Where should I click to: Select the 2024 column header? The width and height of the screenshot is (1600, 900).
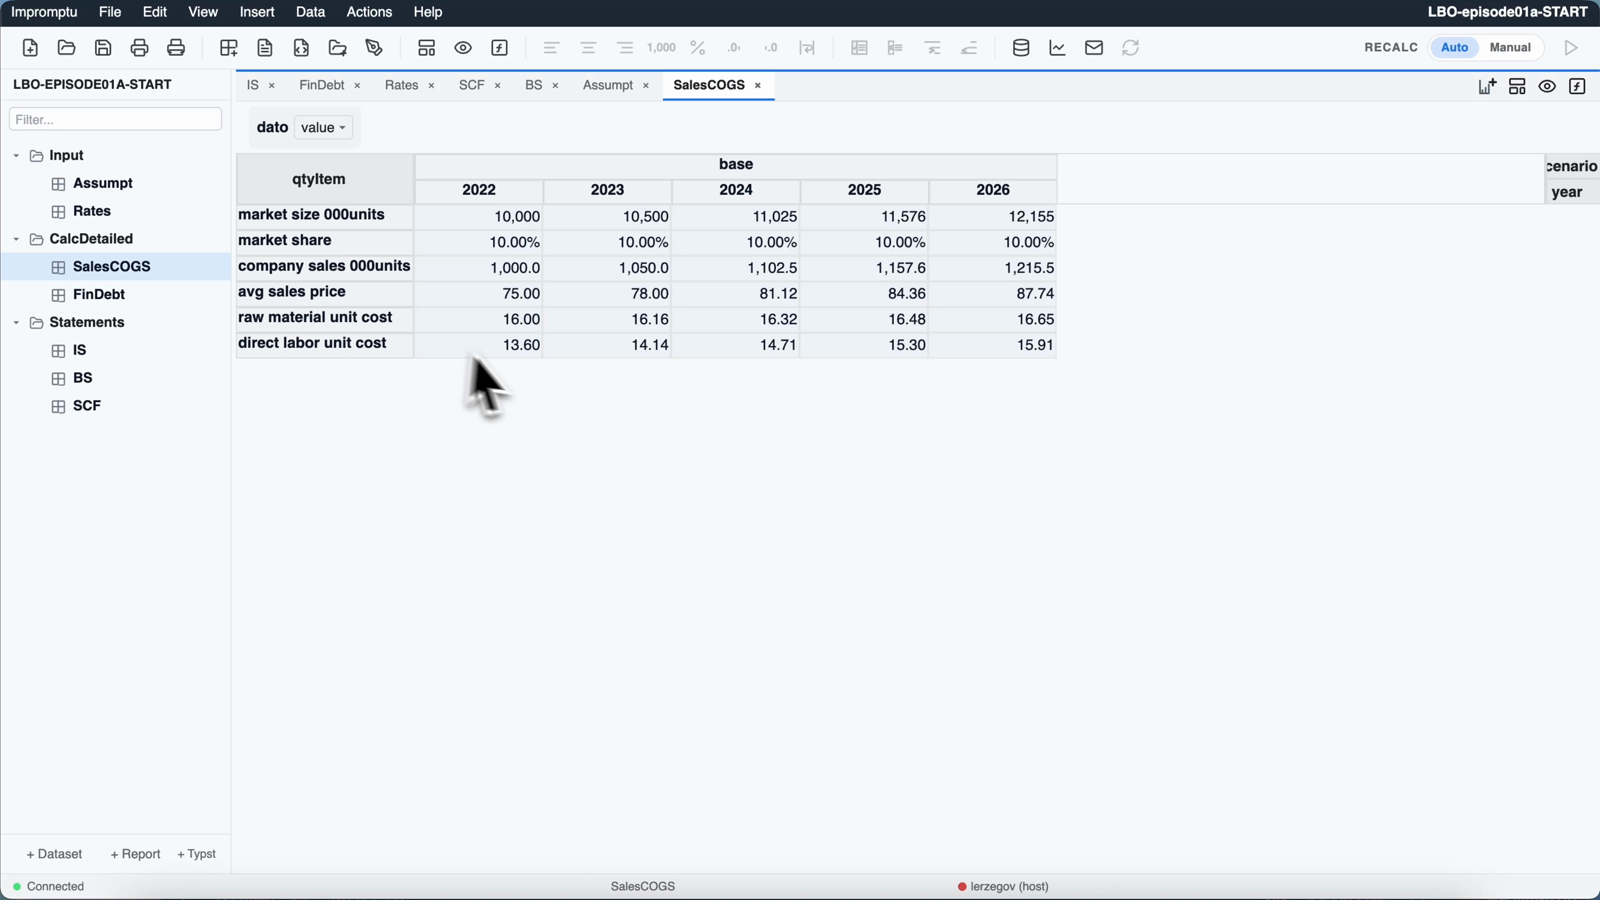click(736, 190)
